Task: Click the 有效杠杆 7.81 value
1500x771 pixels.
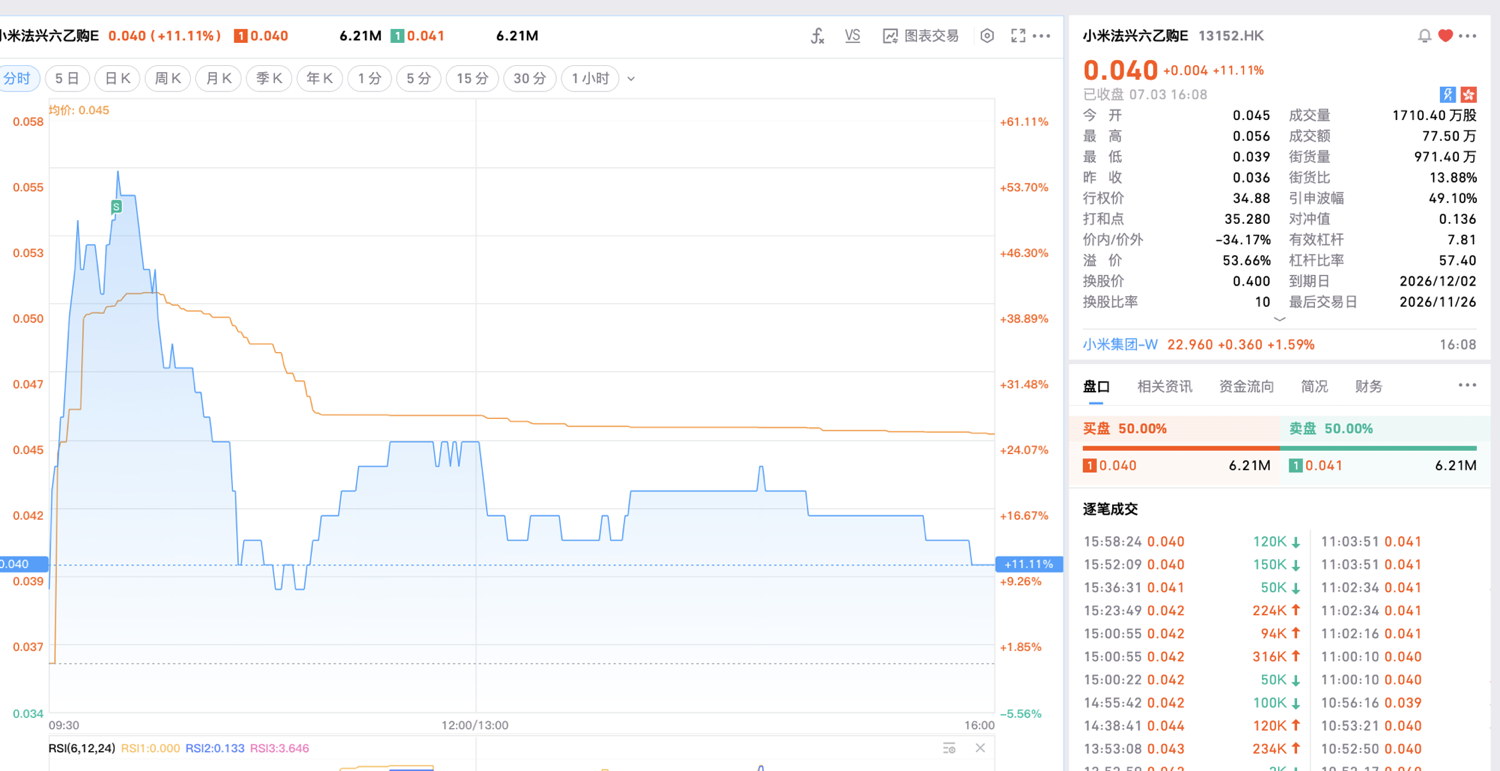Action: 1463,240
